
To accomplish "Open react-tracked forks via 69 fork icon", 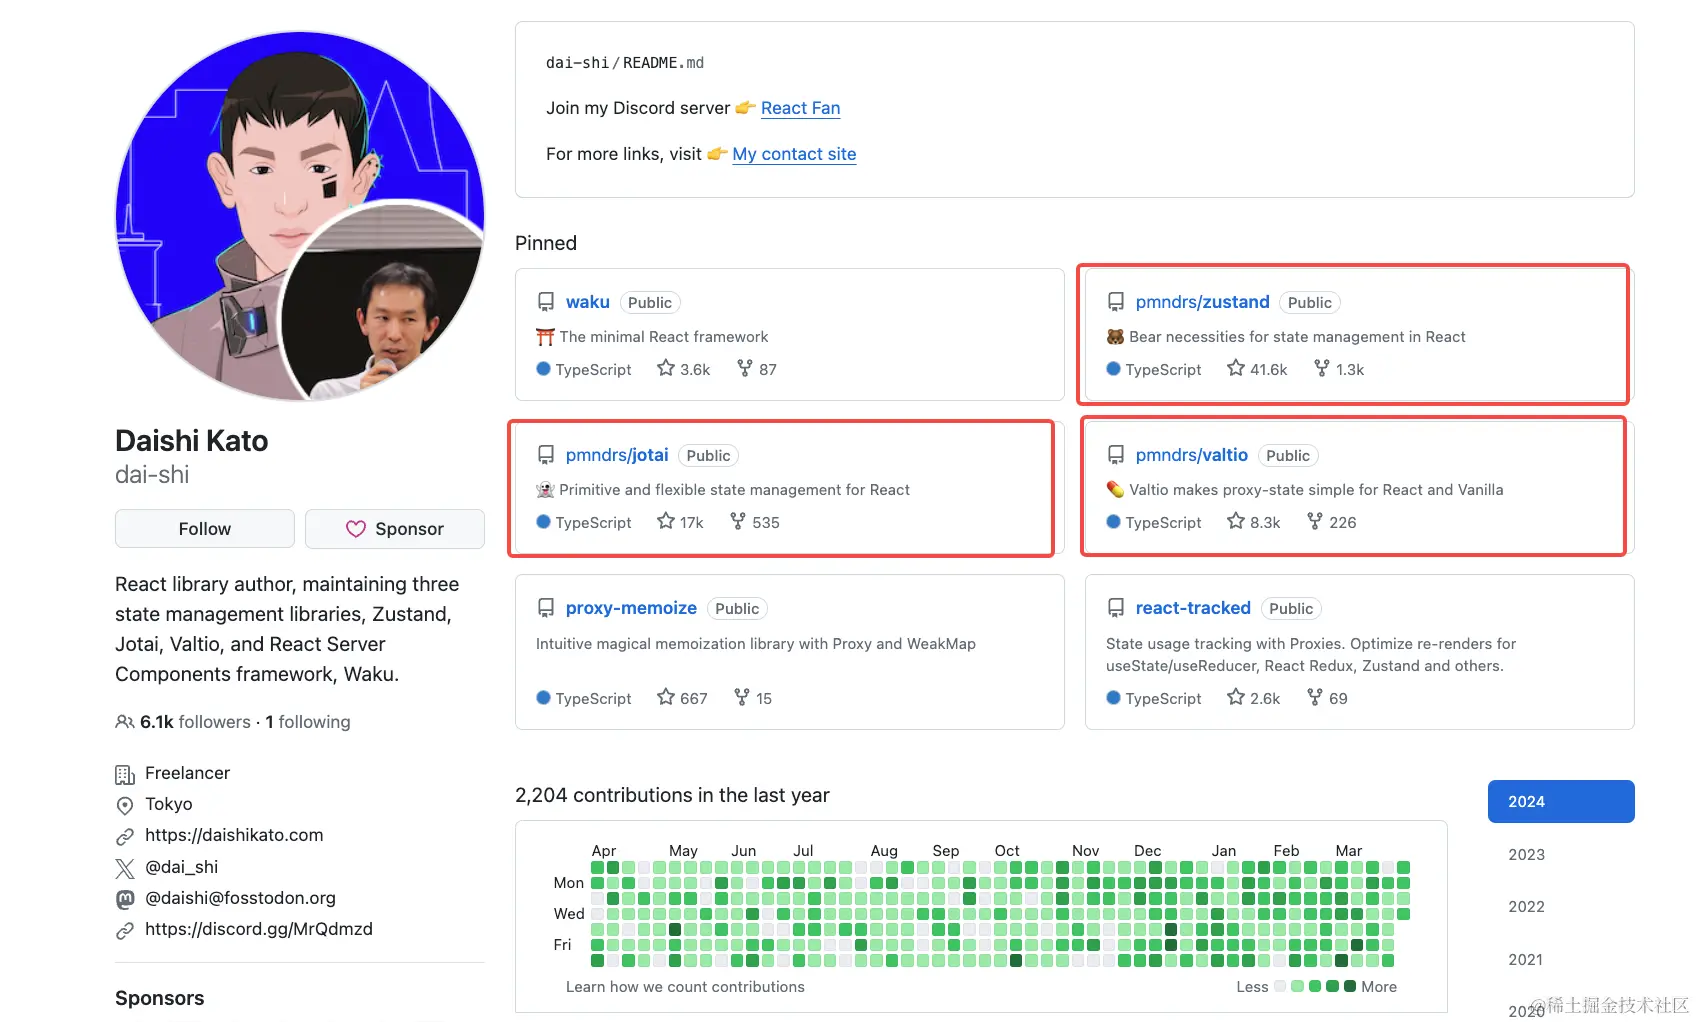I will pos(1315,697).
